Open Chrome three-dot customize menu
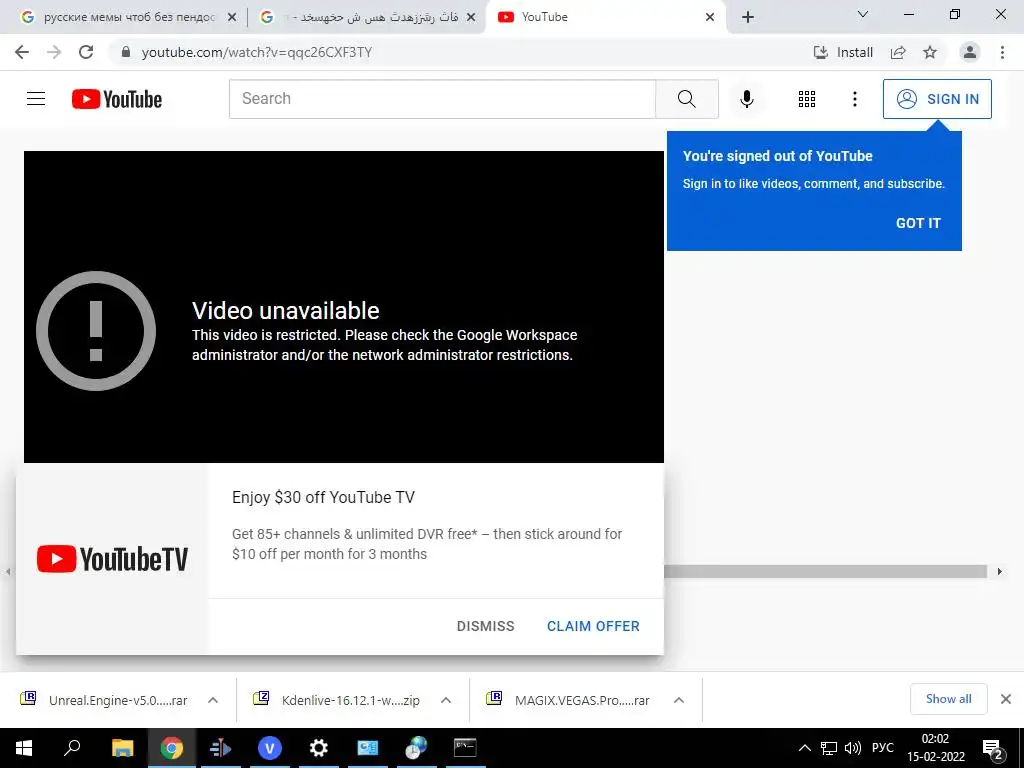 pos(1002,52)
